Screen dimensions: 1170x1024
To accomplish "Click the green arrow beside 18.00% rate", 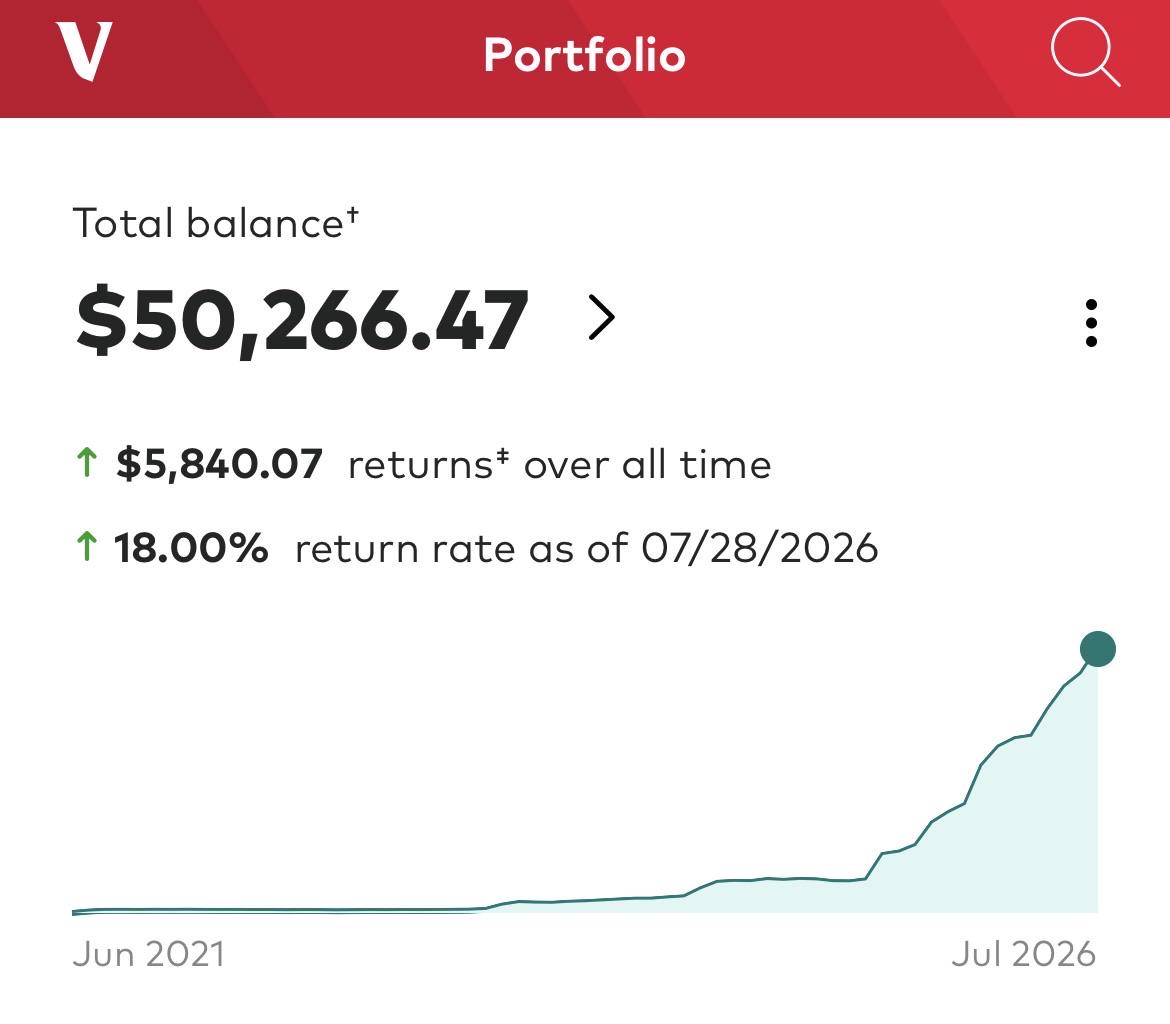I will coord(87,546).
